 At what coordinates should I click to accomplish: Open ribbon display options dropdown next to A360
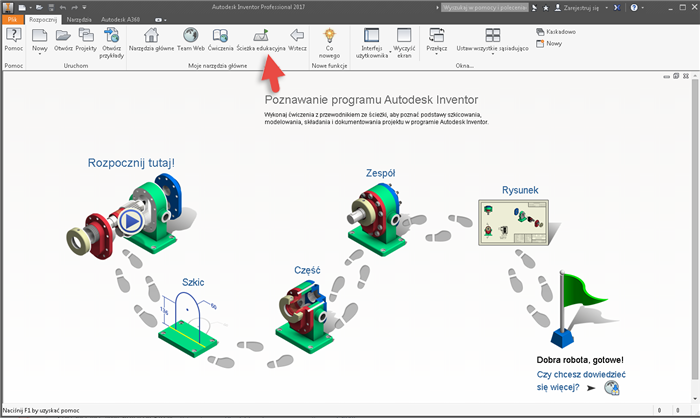click(161, 20)
